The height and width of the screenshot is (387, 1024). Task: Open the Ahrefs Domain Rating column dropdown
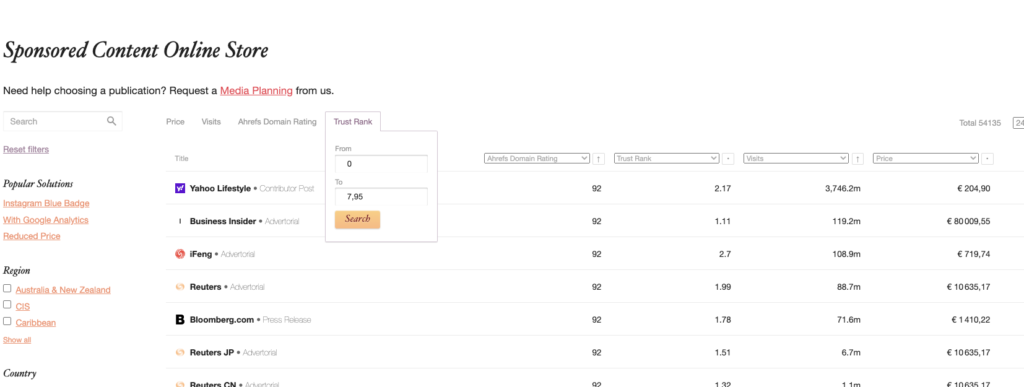(x=537, y=159)
